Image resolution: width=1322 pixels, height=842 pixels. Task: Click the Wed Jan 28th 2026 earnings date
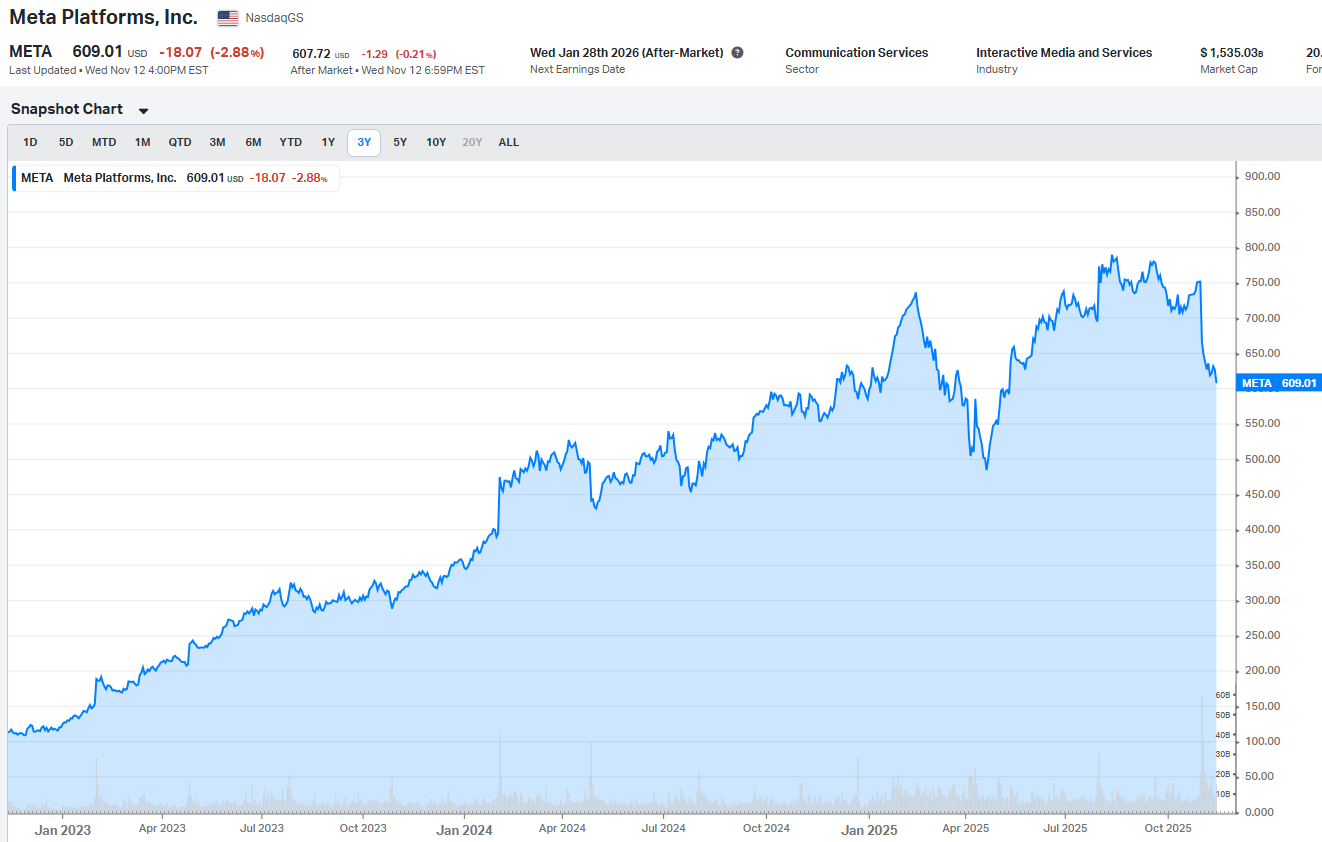pyautogui.click(x=627, y=53)
